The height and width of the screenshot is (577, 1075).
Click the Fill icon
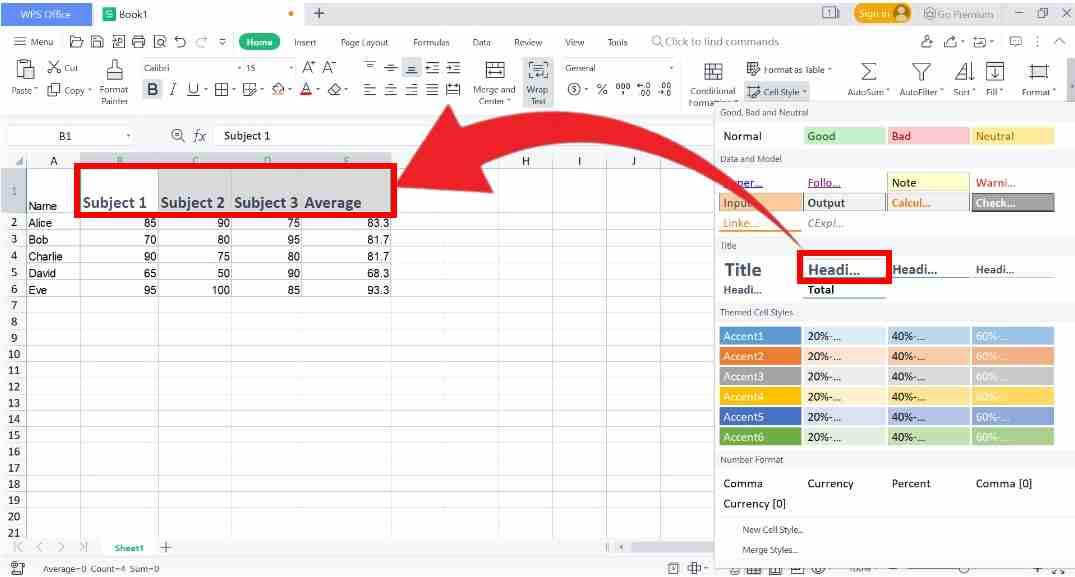994,75
